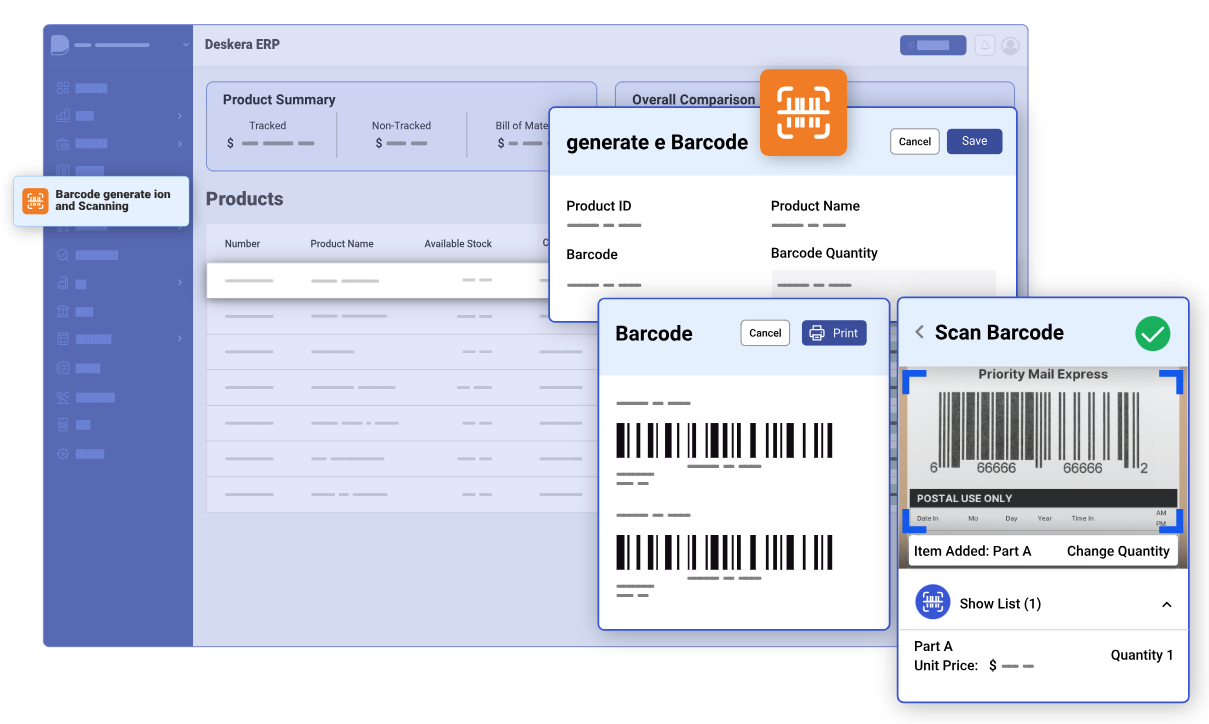Image resolution: width=1209 pixels, height=724 pixels.
Task: Click the POSTAL USE ONLY text
Action: [x=965, y=498]
